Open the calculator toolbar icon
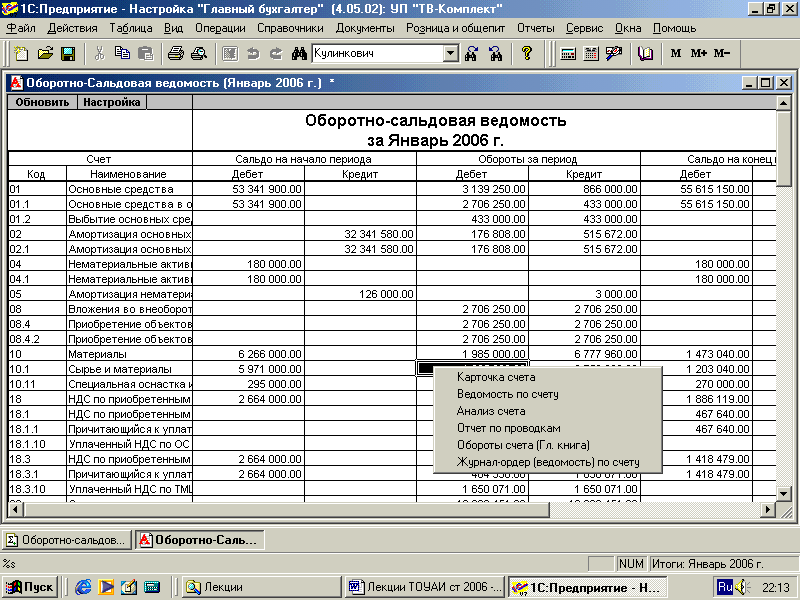This screenshot has width=800, height=600. tap(568, 53)
